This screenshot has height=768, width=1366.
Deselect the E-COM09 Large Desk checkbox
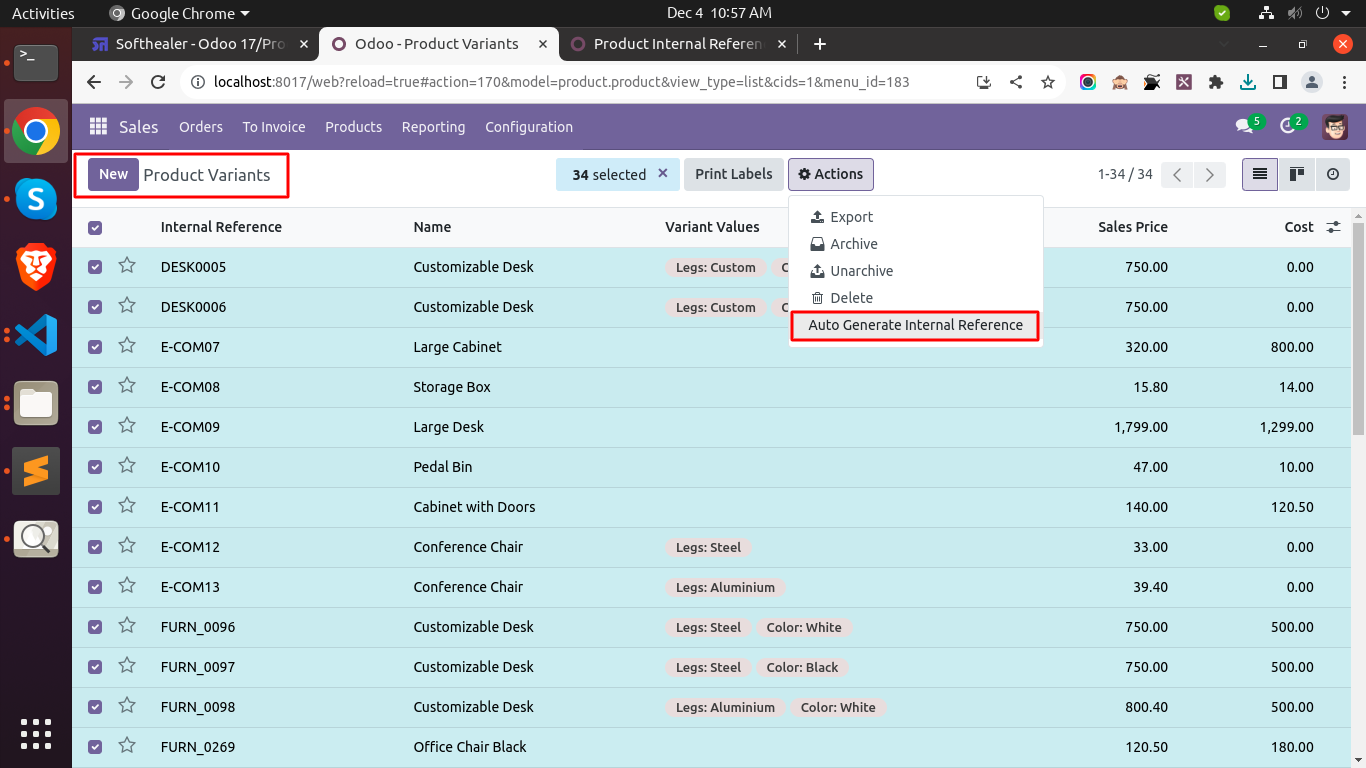pos(95,427)
